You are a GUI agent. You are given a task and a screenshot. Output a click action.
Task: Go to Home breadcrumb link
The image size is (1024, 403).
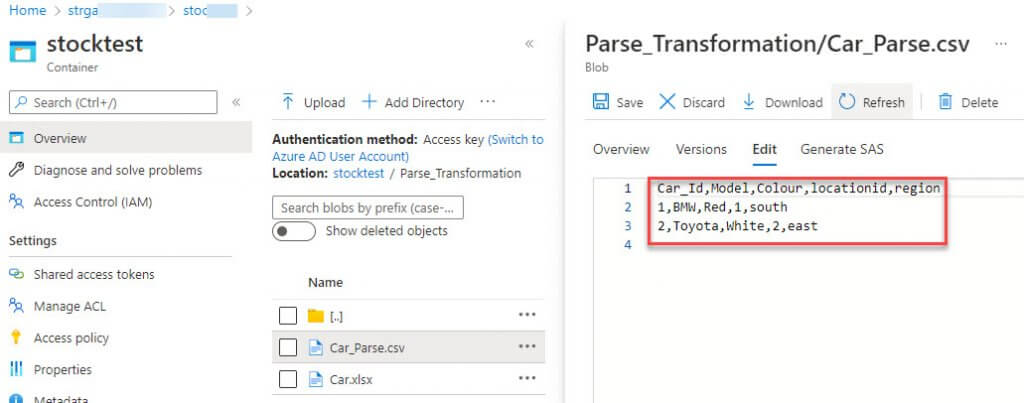tap(27, 10)
